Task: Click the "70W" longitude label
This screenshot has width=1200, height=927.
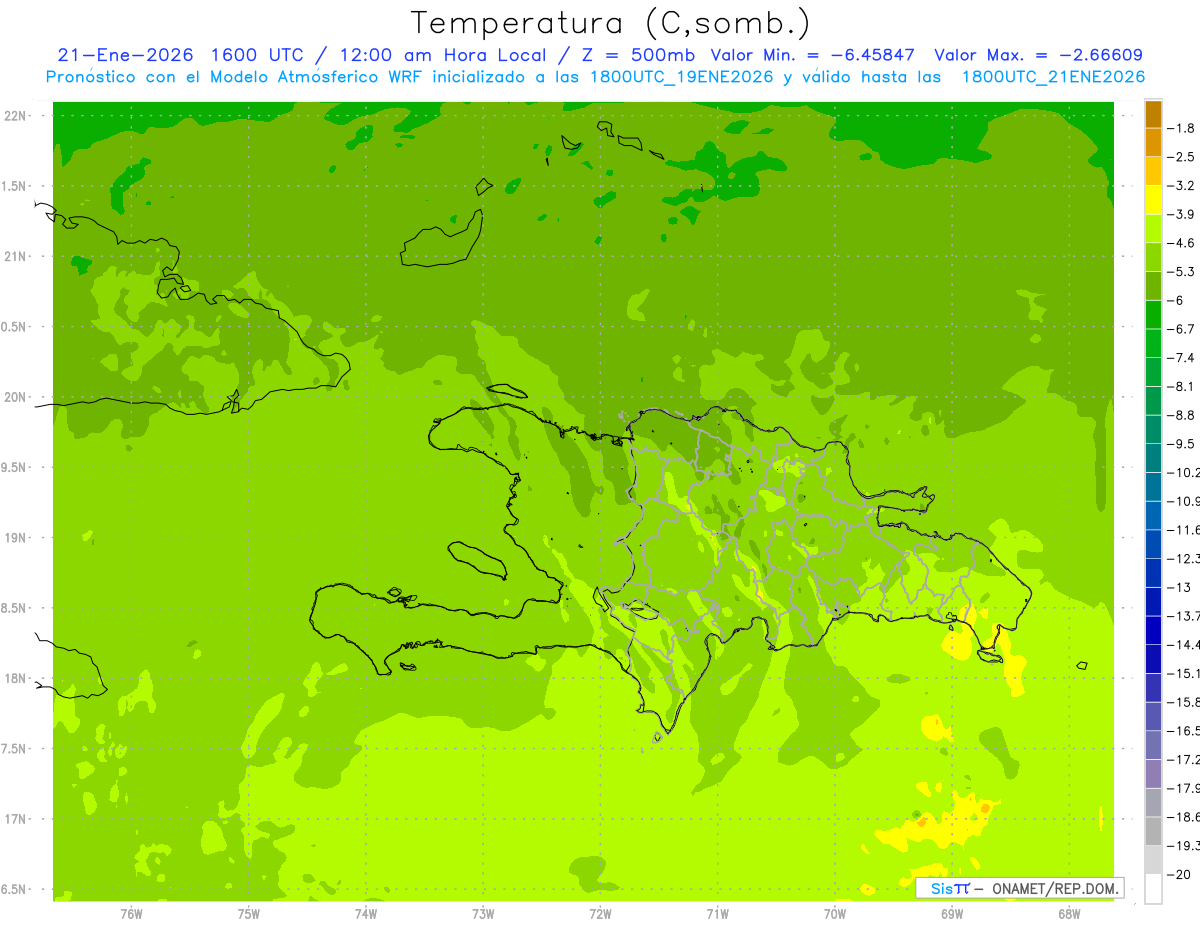Action: (x=835, y=914)
